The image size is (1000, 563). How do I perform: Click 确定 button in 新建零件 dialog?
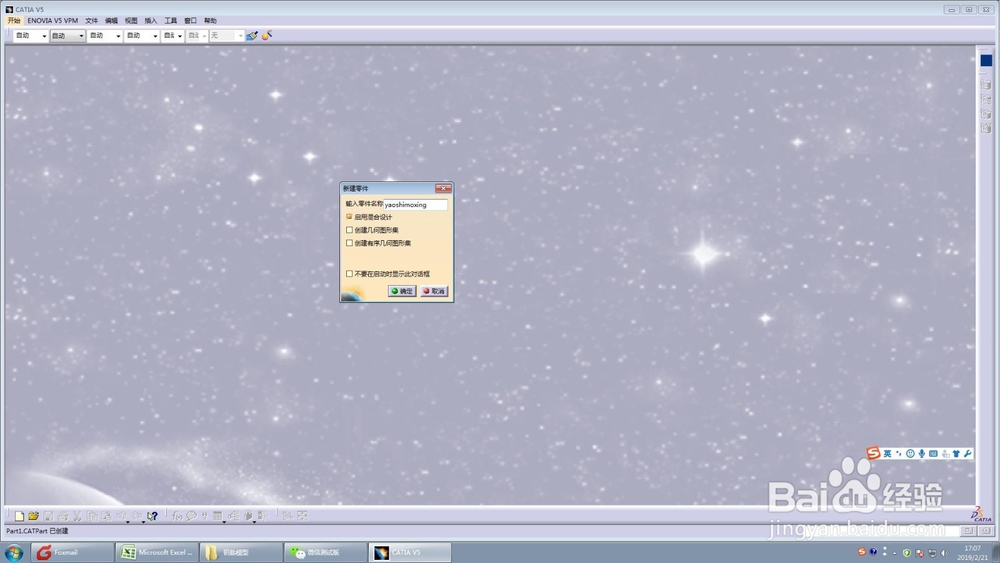(x=402, y=291)
